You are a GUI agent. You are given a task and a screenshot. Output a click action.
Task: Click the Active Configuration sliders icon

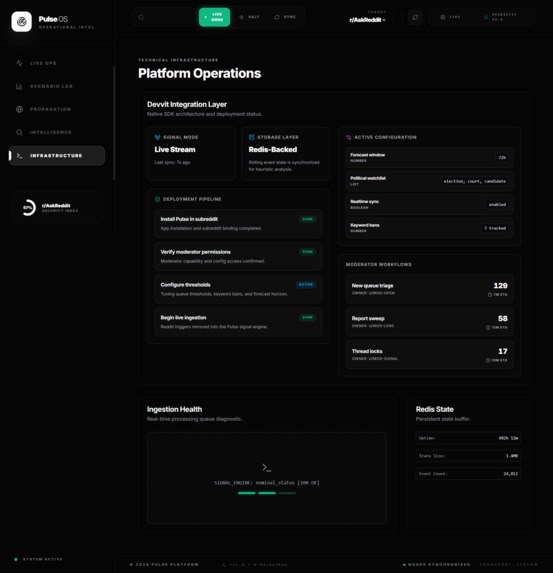(349, 137)
